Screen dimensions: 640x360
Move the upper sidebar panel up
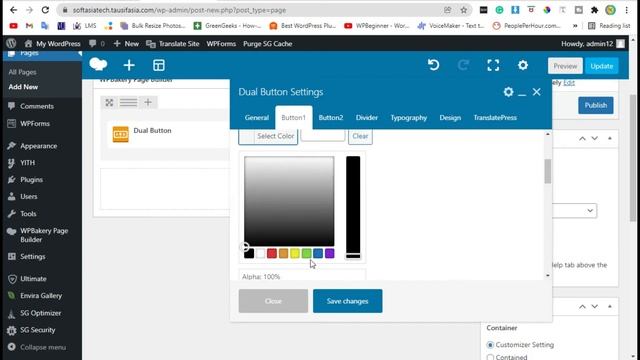(x=582, y=138)
